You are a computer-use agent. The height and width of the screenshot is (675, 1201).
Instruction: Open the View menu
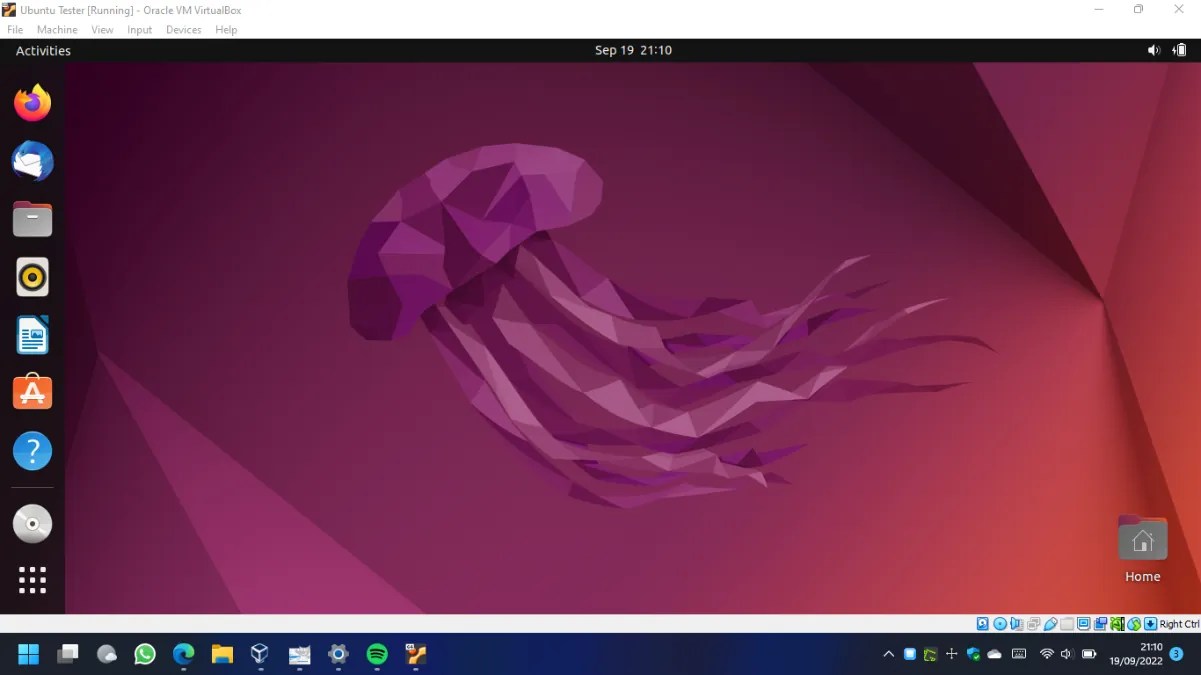point(102,30)
